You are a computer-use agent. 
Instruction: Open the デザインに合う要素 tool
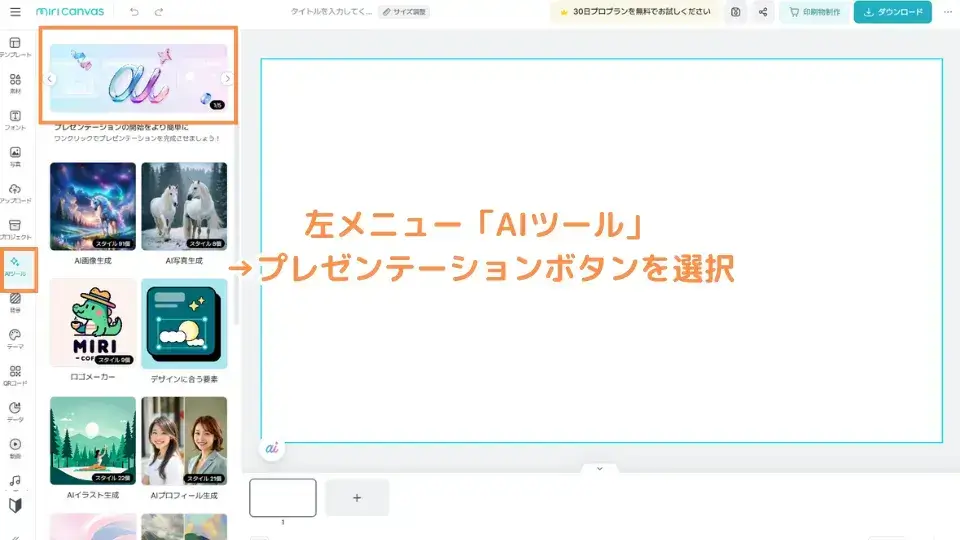(x=184, y=324)
